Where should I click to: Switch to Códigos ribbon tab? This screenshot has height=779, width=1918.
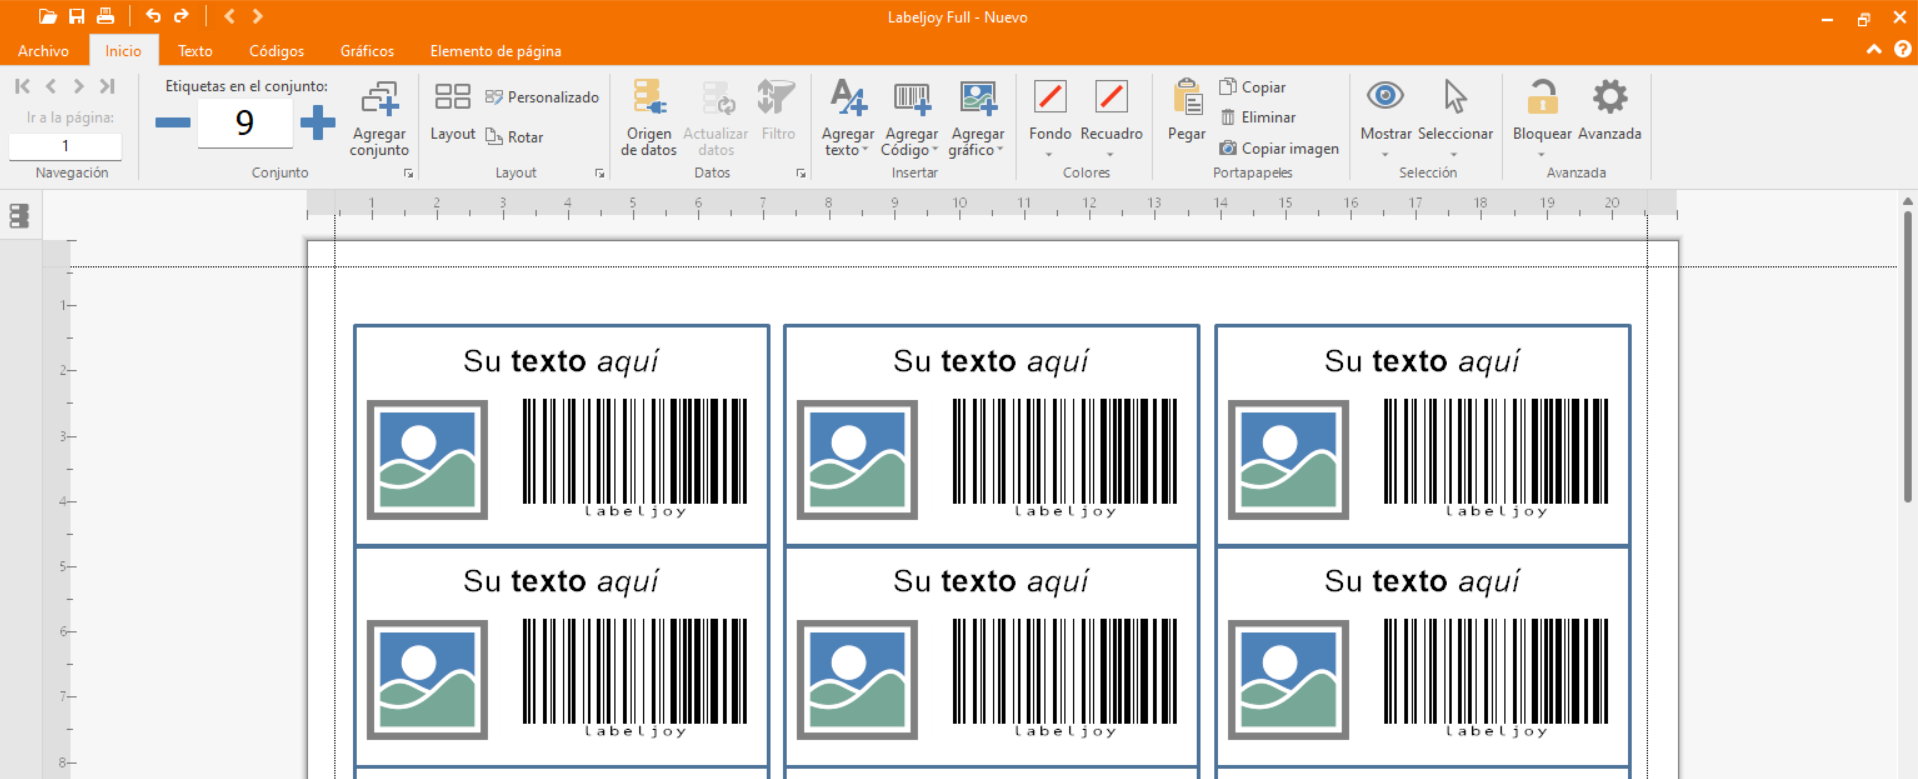276,51
